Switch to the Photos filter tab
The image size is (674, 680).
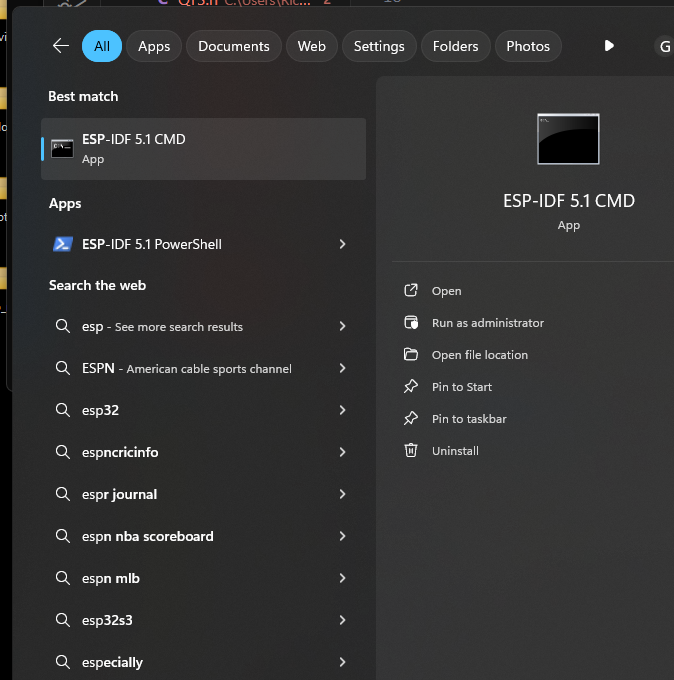pos(528,46)
